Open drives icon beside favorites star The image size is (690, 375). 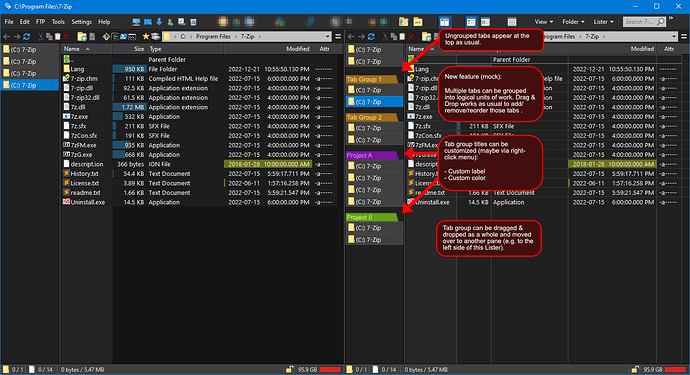pyautogui.click(x=155, y=37)
